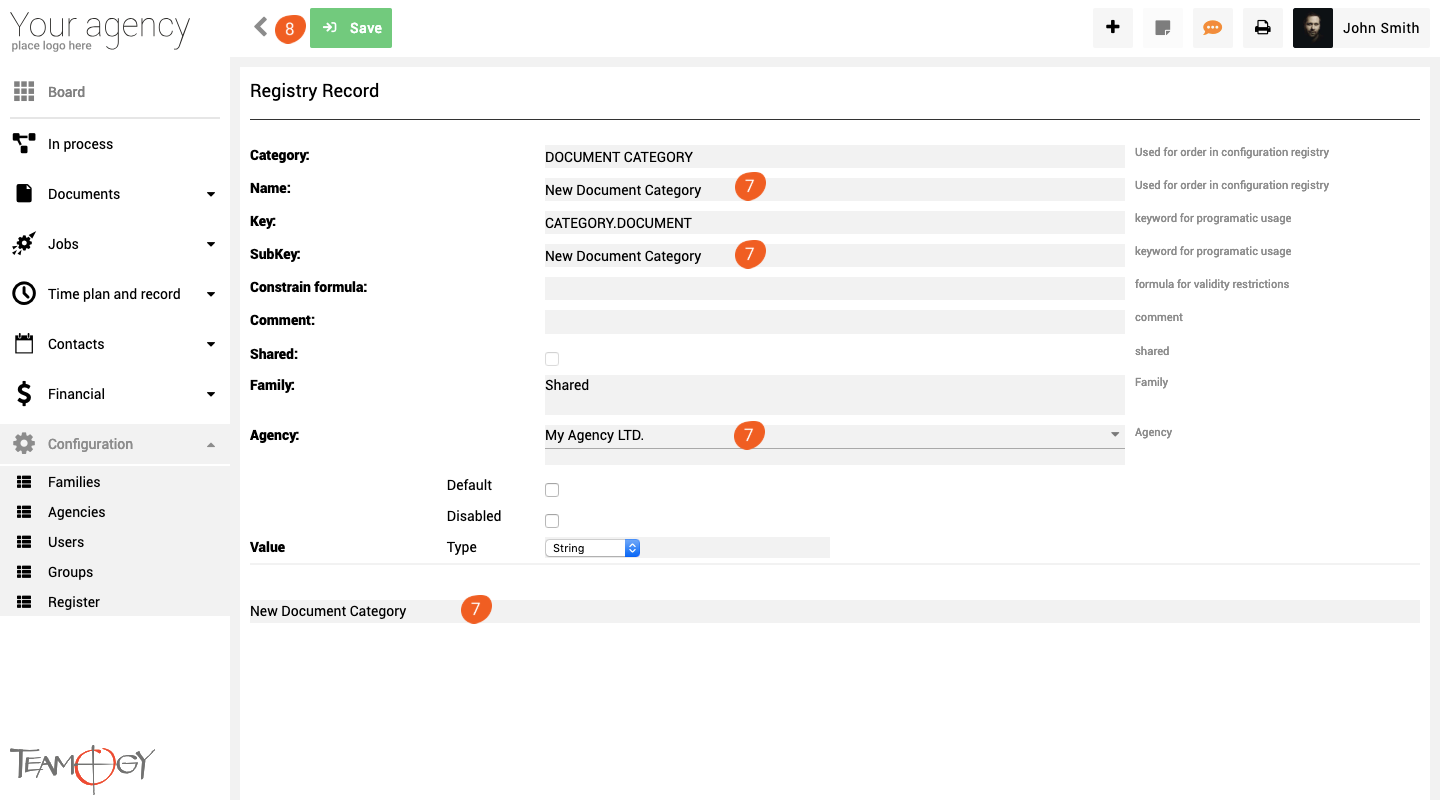Enable the Default checkbox
Screen dimensions: 1440x800
552,490
